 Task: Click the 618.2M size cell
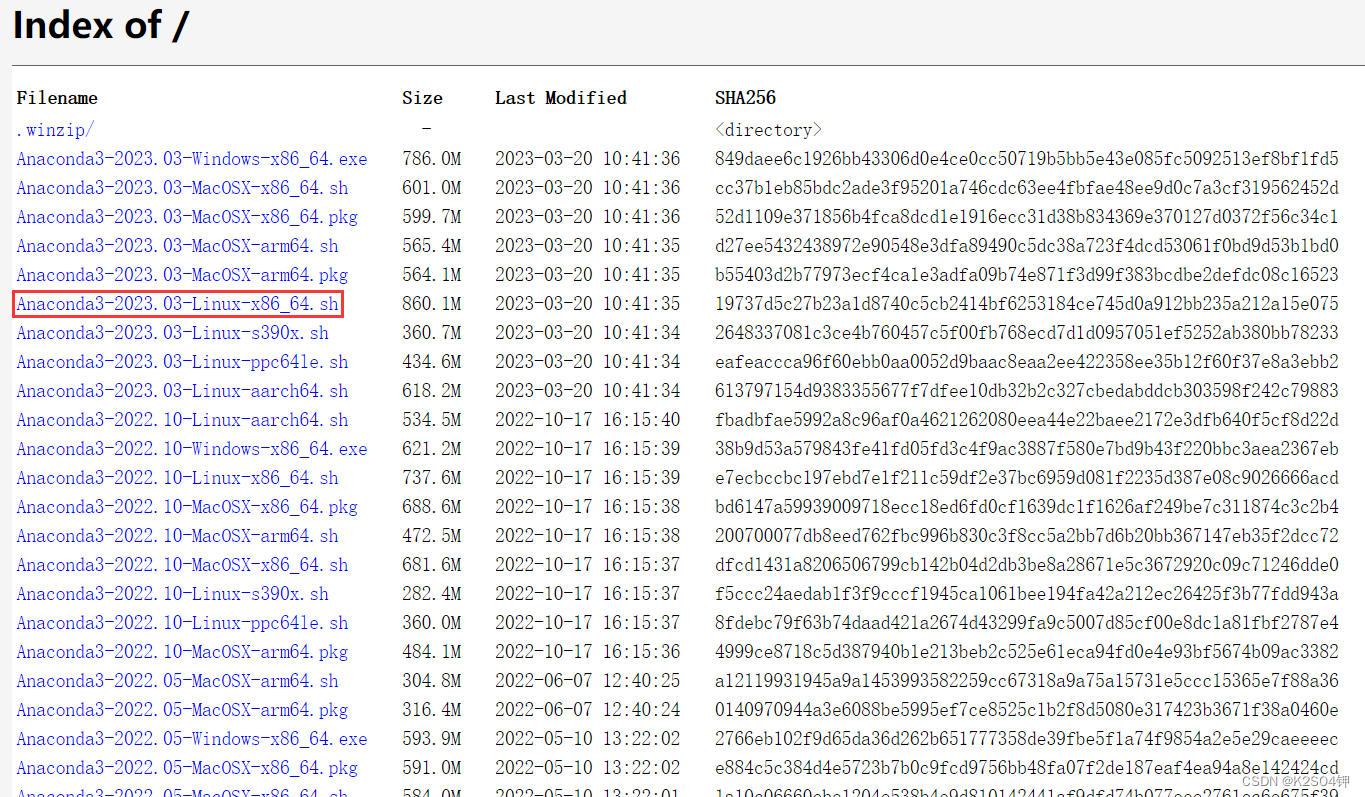click(431, 391)
